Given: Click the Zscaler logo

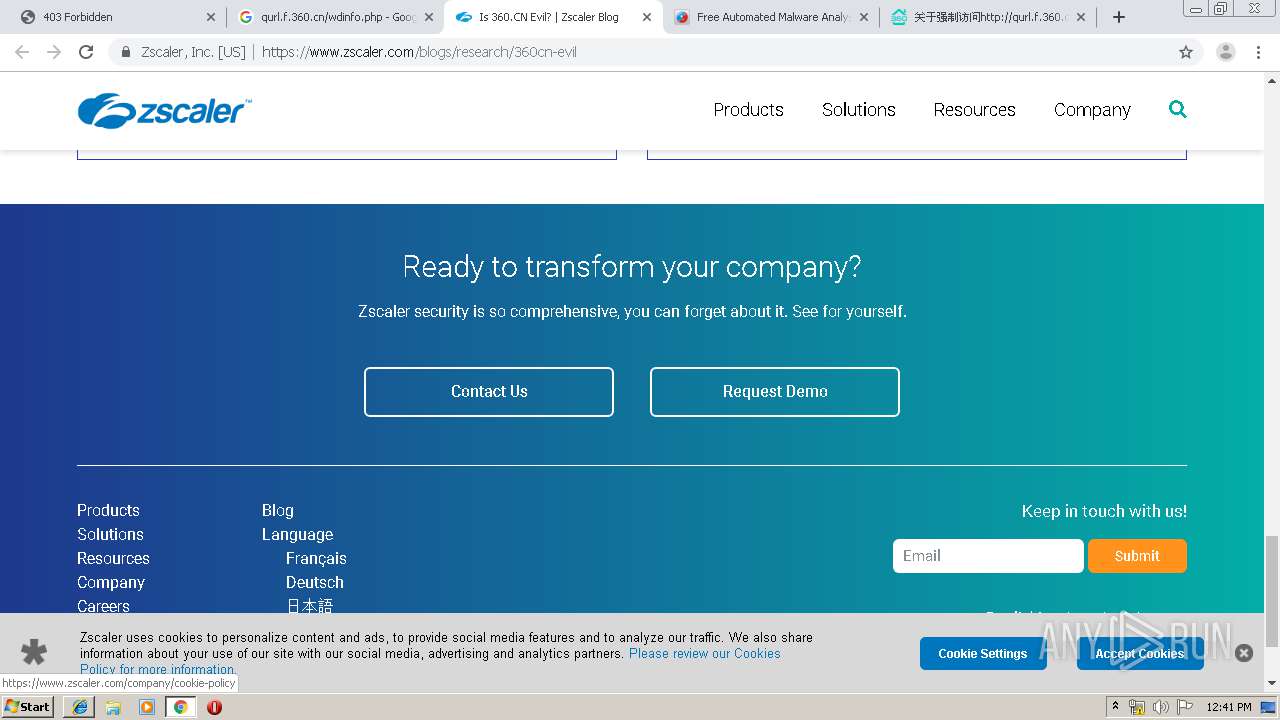Looking at the screenshot, I should [165, 111].
